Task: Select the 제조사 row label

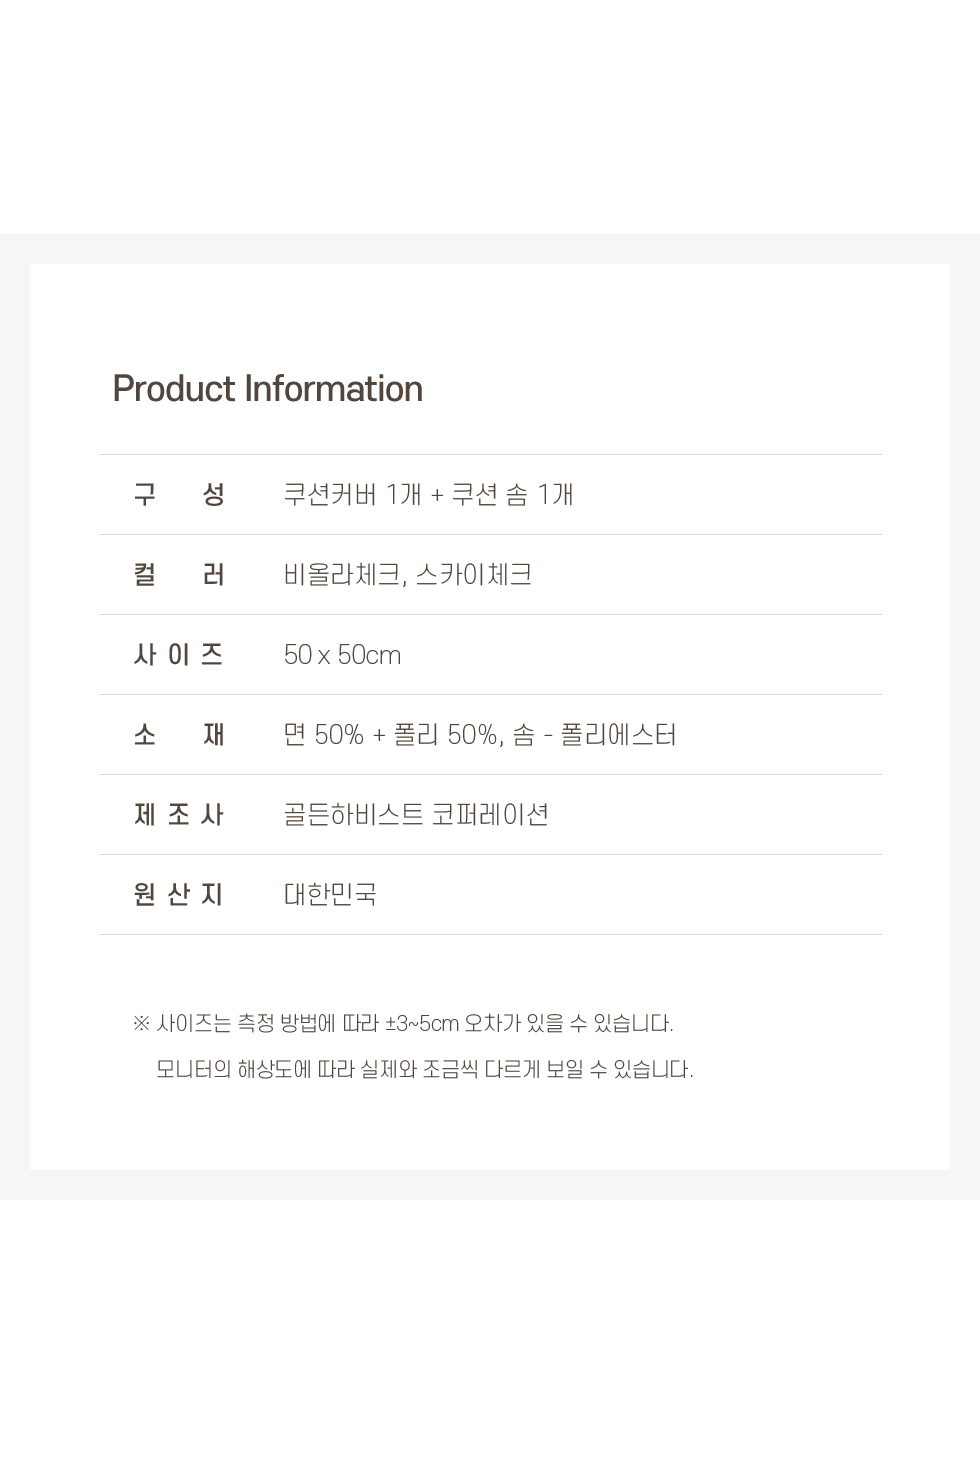Action: click(179, 815)
